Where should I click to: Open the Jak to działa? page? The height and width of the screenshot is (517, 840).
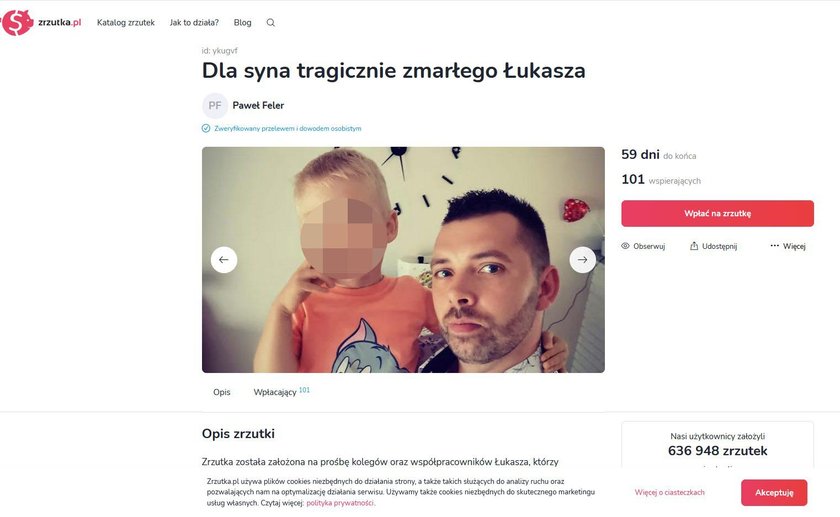tap(194, 23)
